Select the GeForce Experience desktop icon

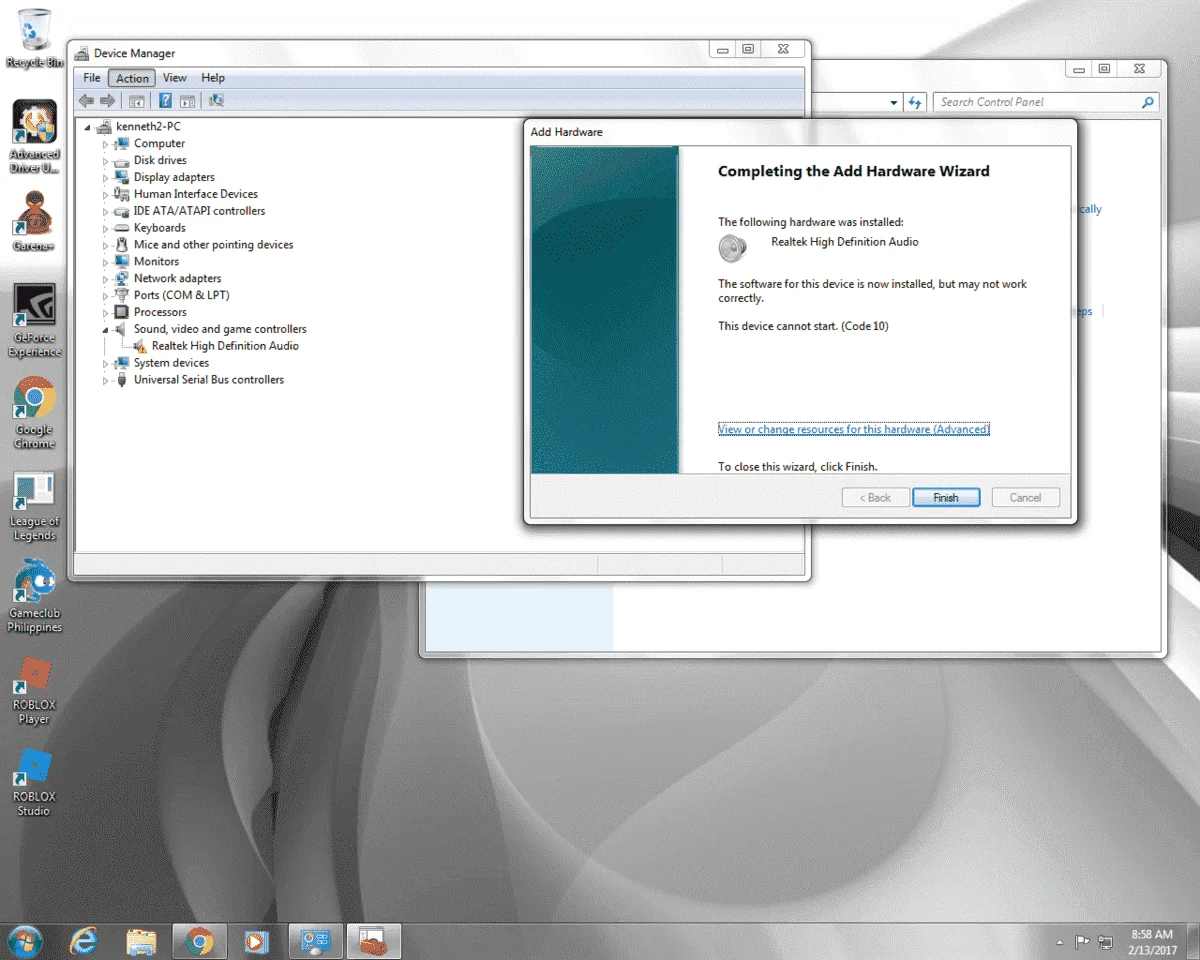34,320
